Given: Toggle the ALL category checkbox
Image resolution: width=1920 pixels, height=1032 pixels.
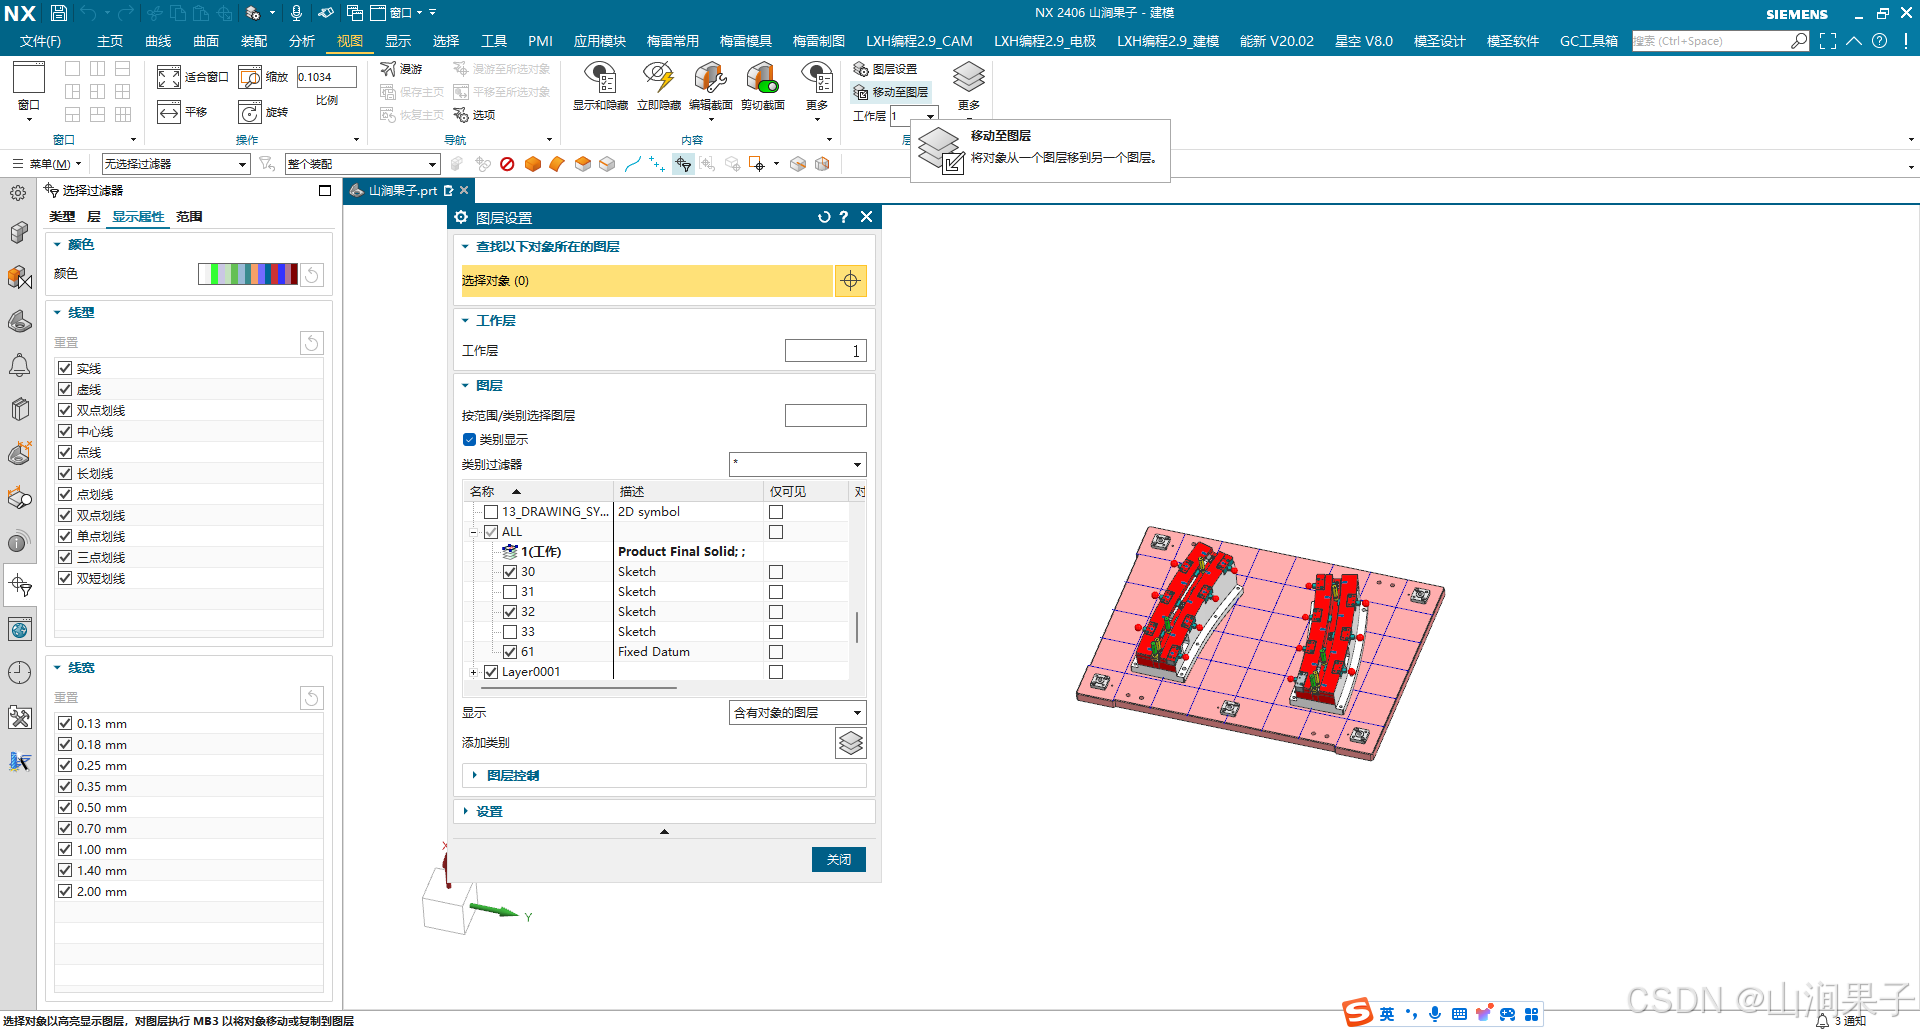Looking at the screenshot, I should [x=491, y=532].
